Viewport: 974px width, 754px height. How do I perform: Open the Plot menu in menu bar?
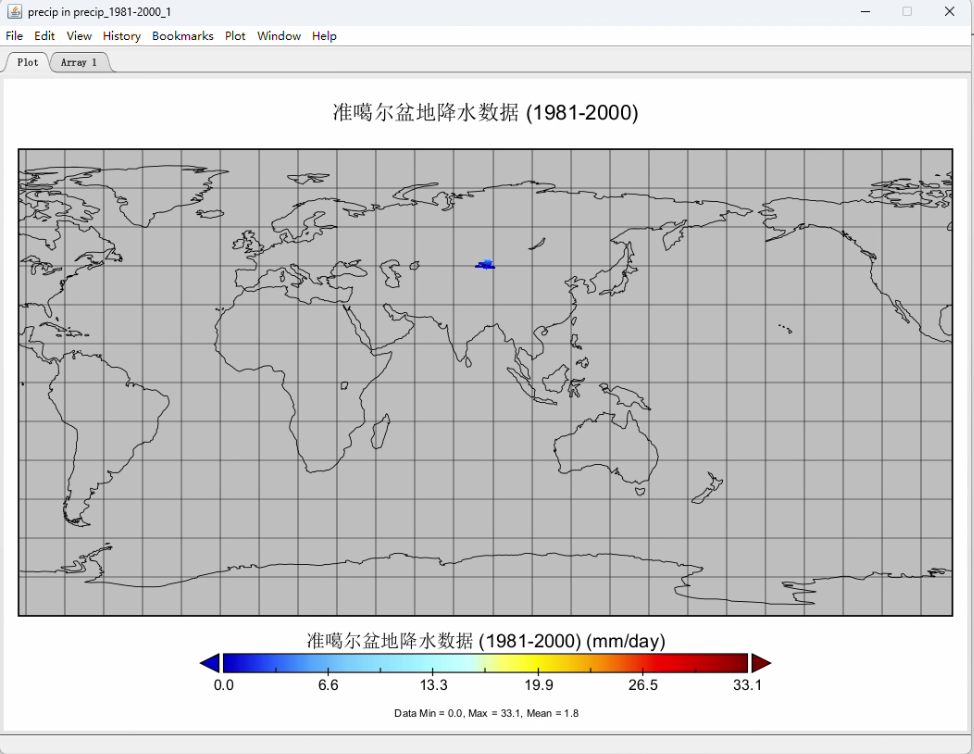(x=235, y=36)
